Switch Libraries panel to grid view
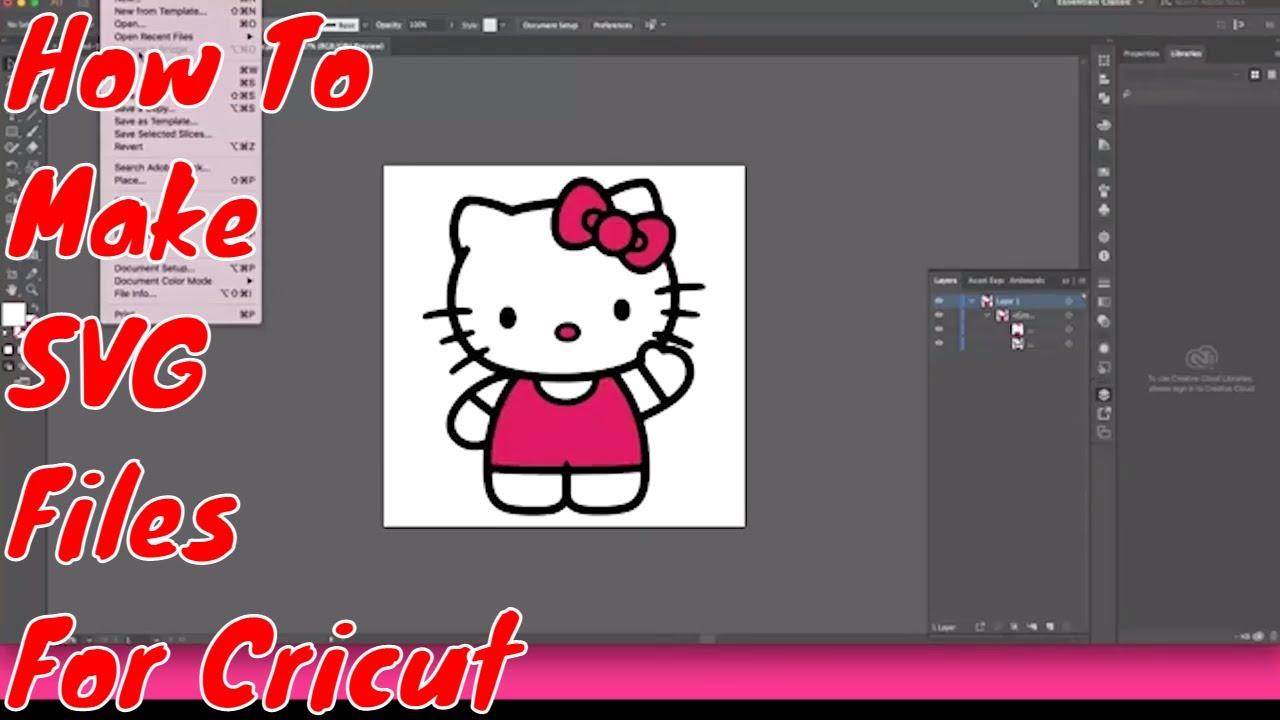This screenshot has height=720, width=1280. (1255, 74)
